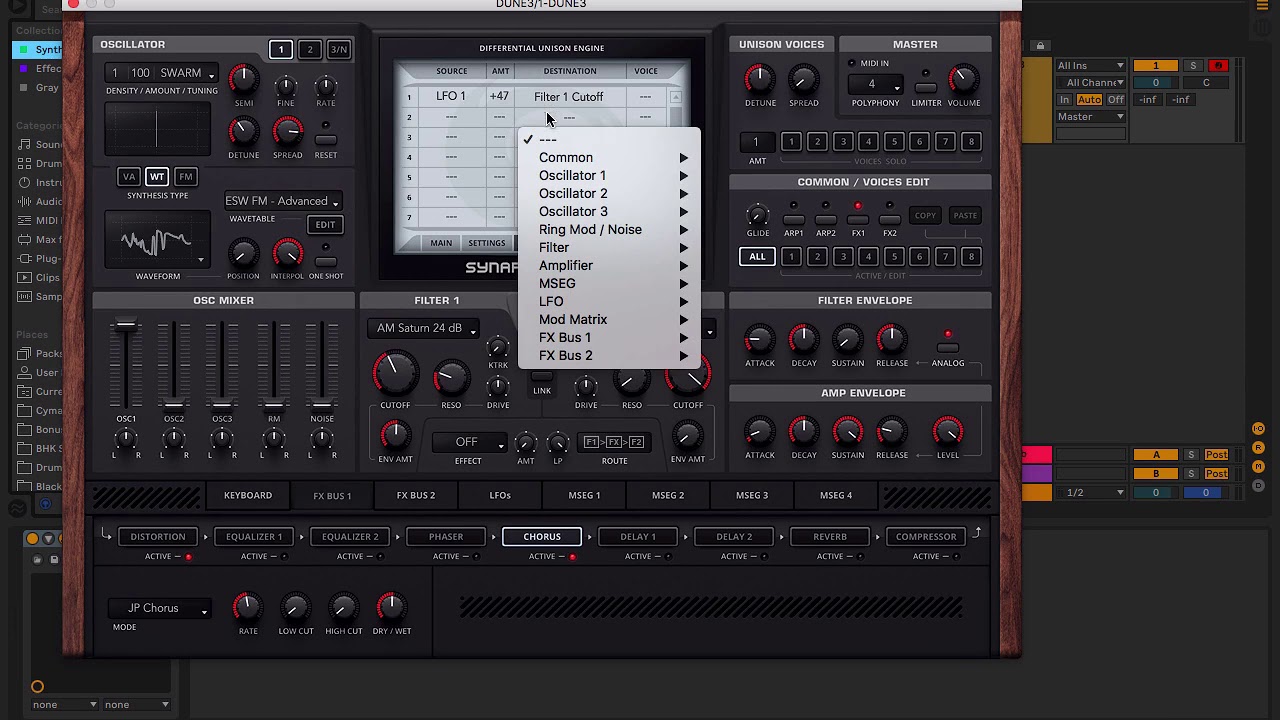The height and width of the screenshot is (720, 1280).
Task: Click the lock icon above Ableton's track
Action: [x=1040, y=46]
